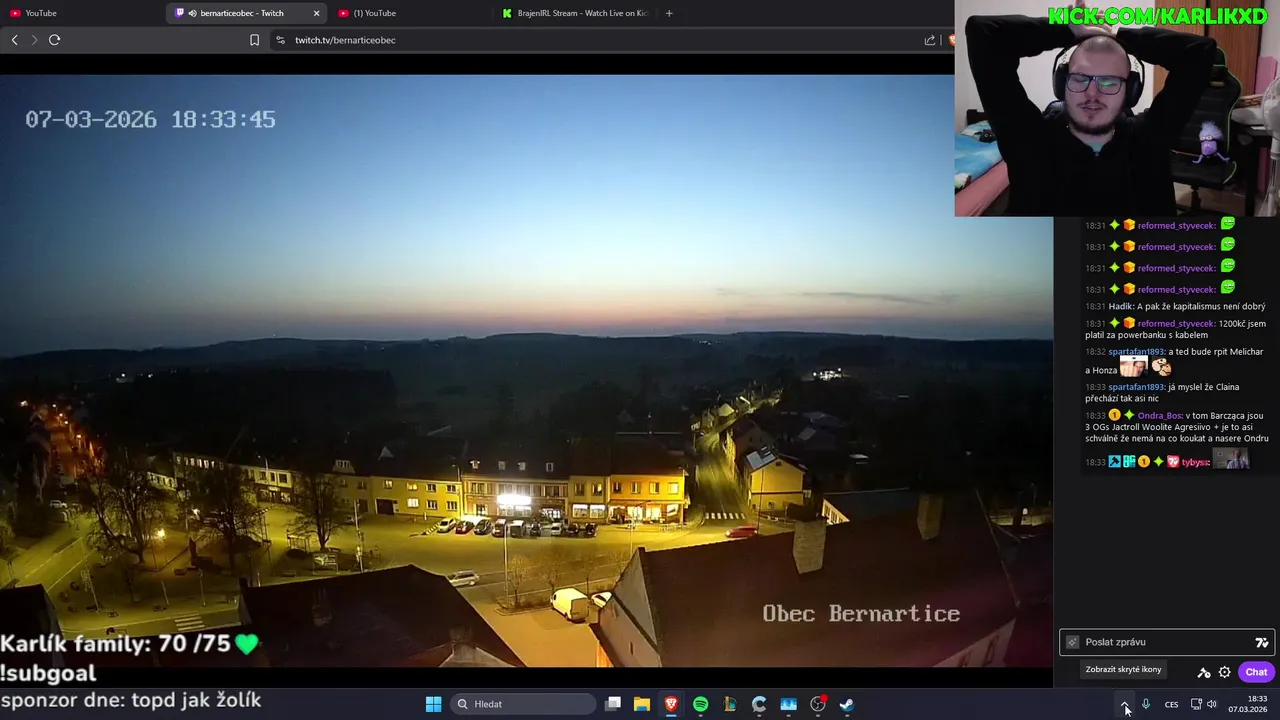Open the chat power-ups icon in message box
The image size is (1280, 720).
[1072, 642]
